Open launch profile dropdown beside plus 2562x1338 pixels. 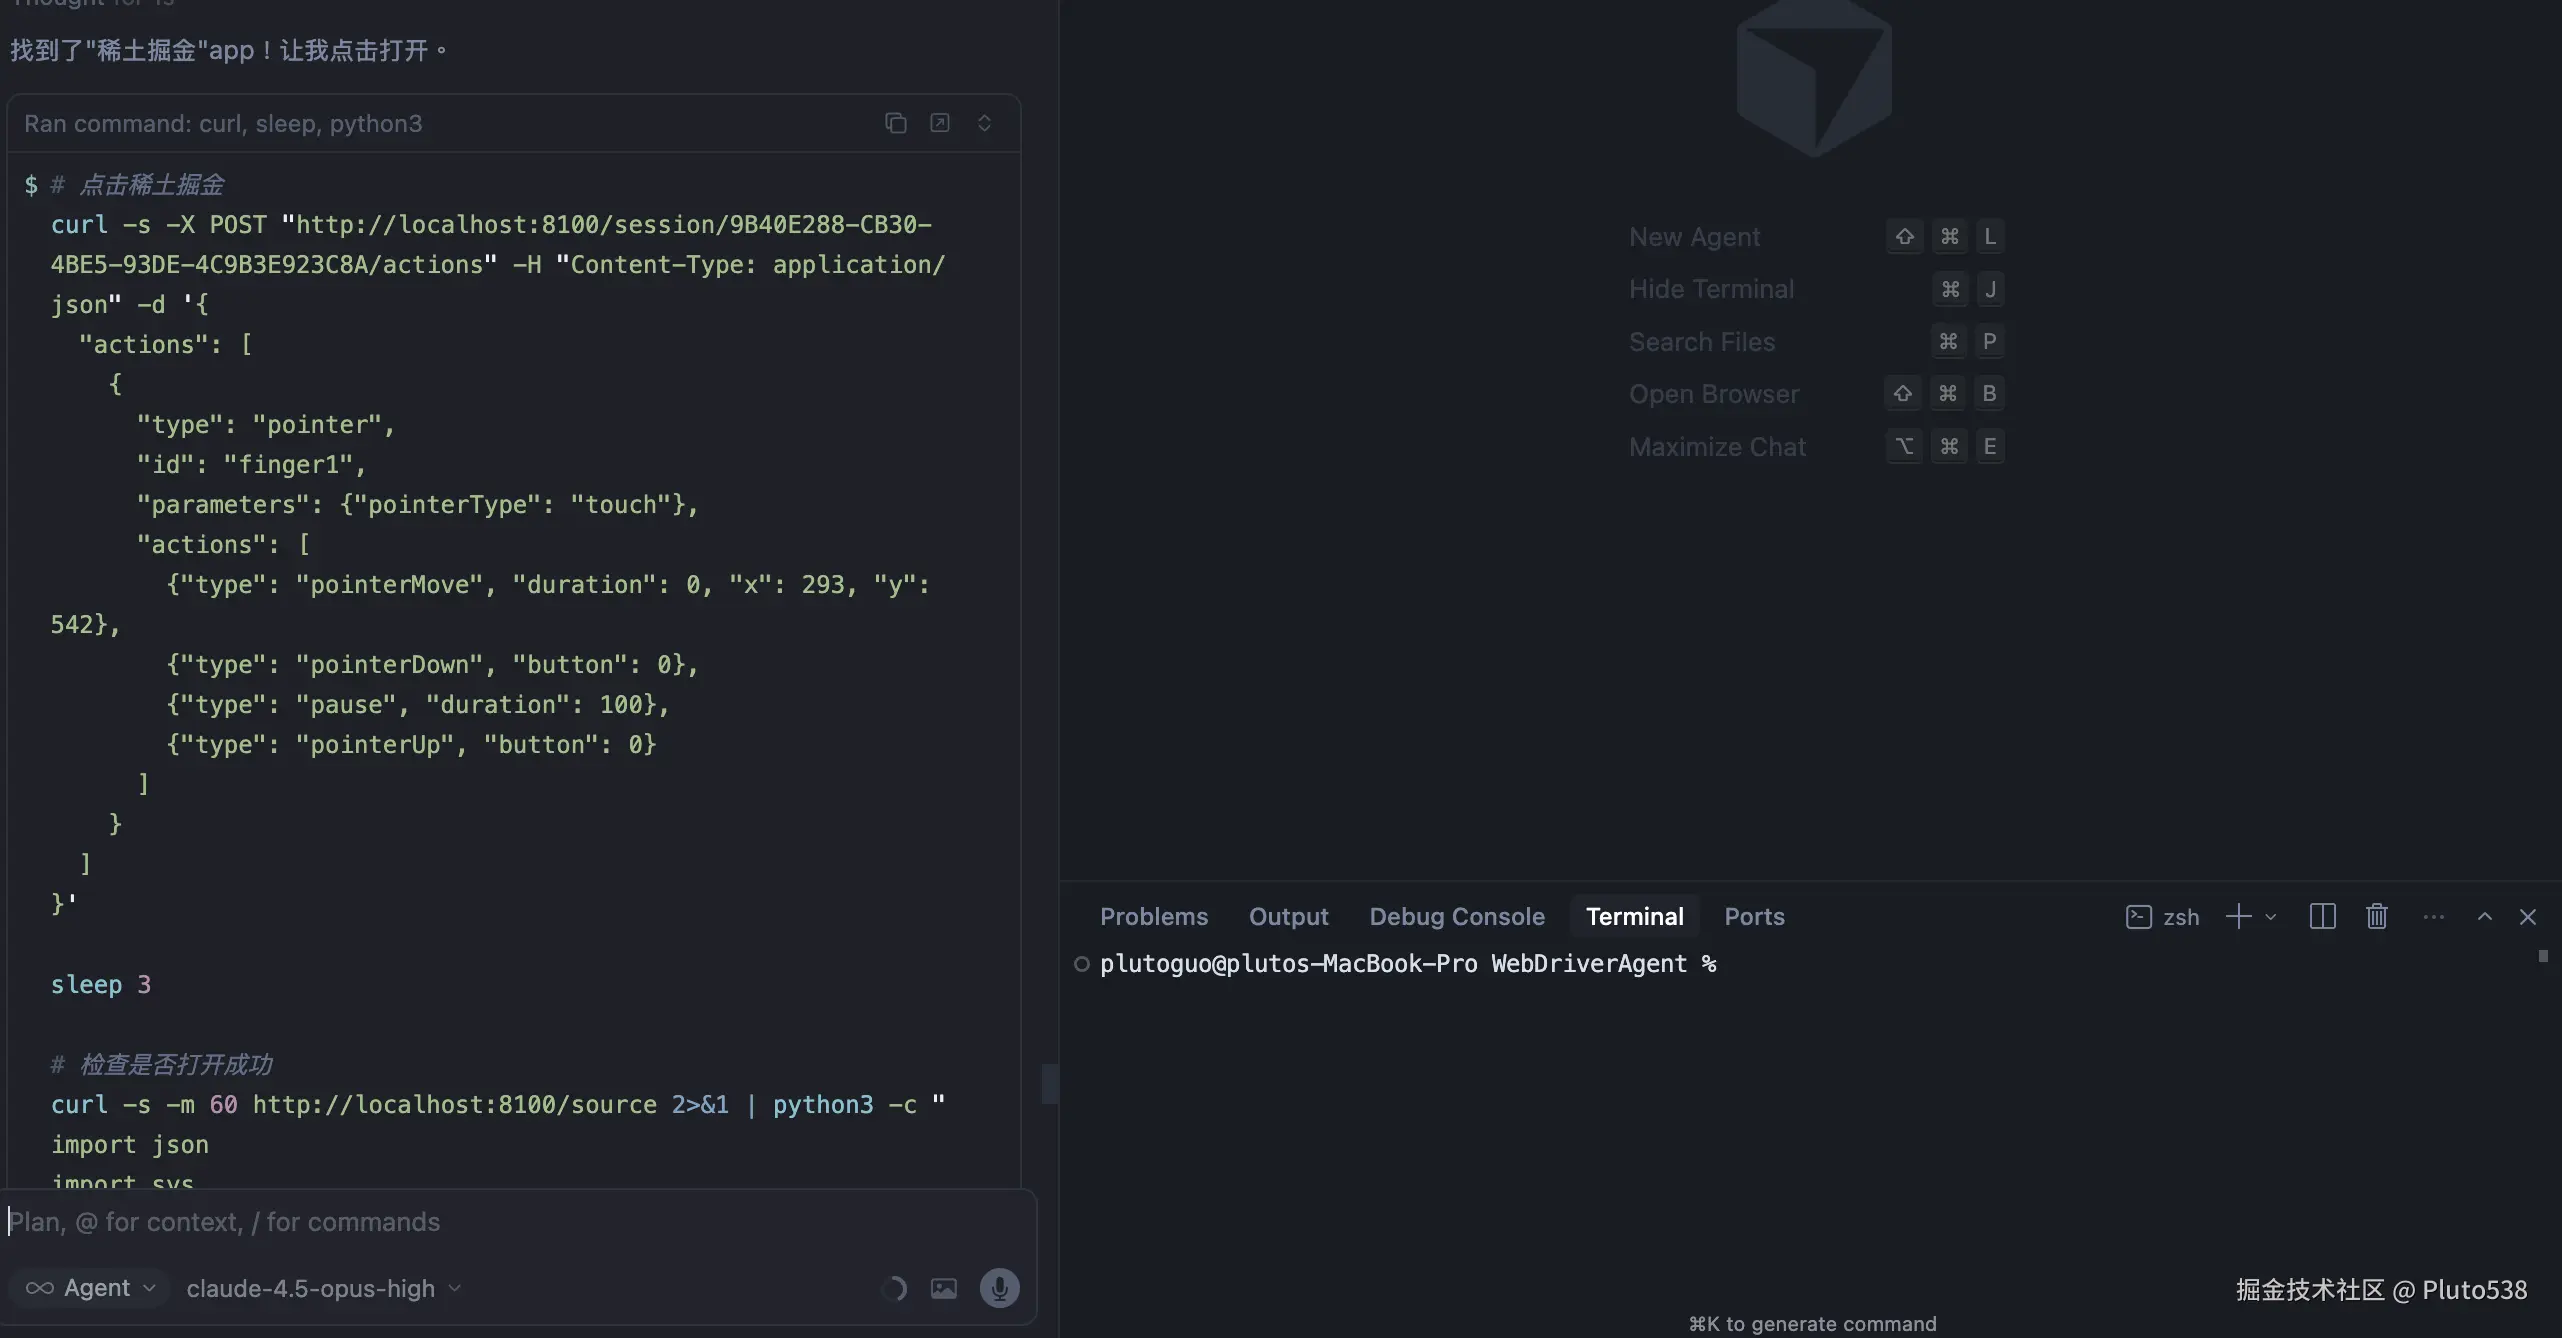point(2270,916)
